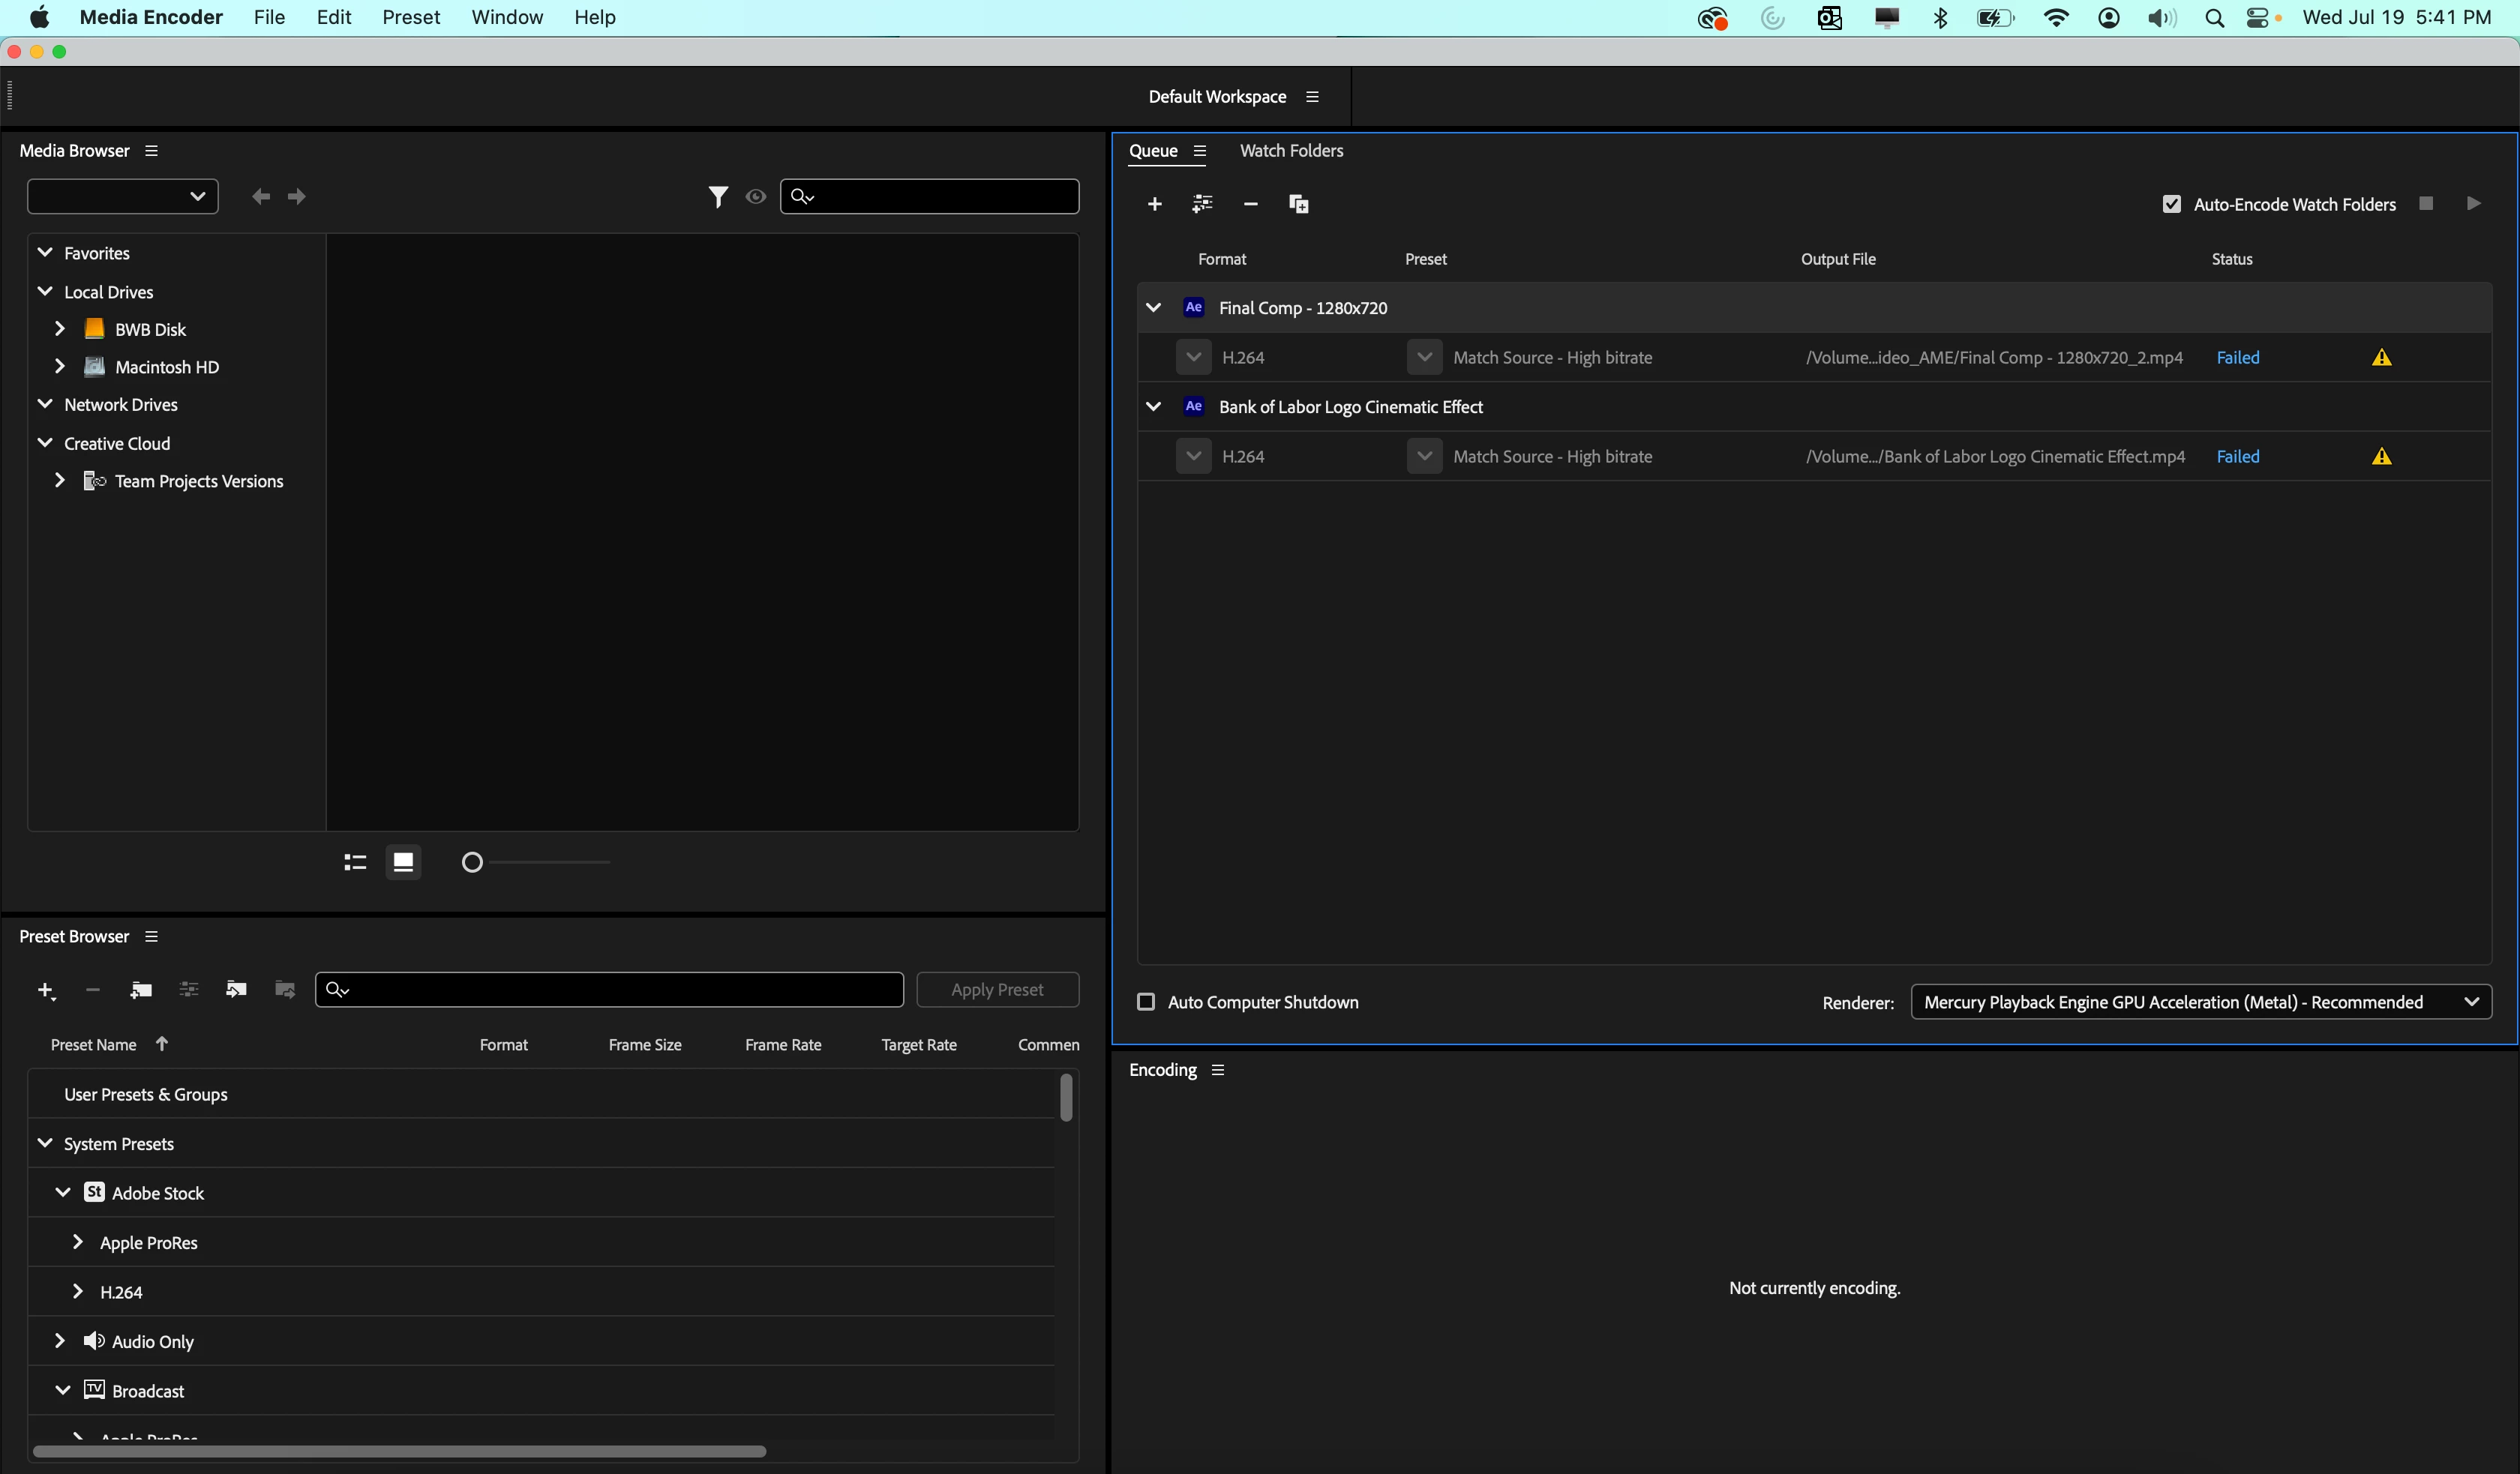Expand the BWB Disk drive
Image resolution: width=2520 pixels, height=1474 pixels.
click(60, 329)
